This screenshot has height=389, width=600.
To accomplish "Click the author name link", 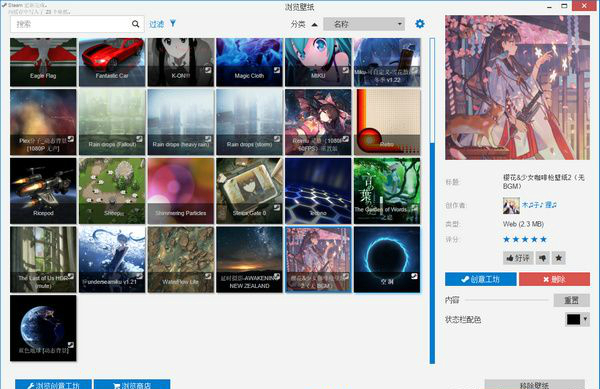I will coord(539,205).
